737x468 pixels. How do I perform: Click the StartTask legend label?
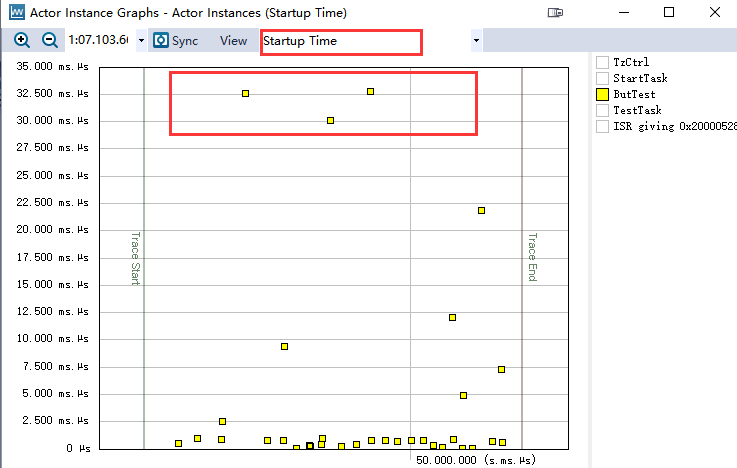click(x=640, y=78)
